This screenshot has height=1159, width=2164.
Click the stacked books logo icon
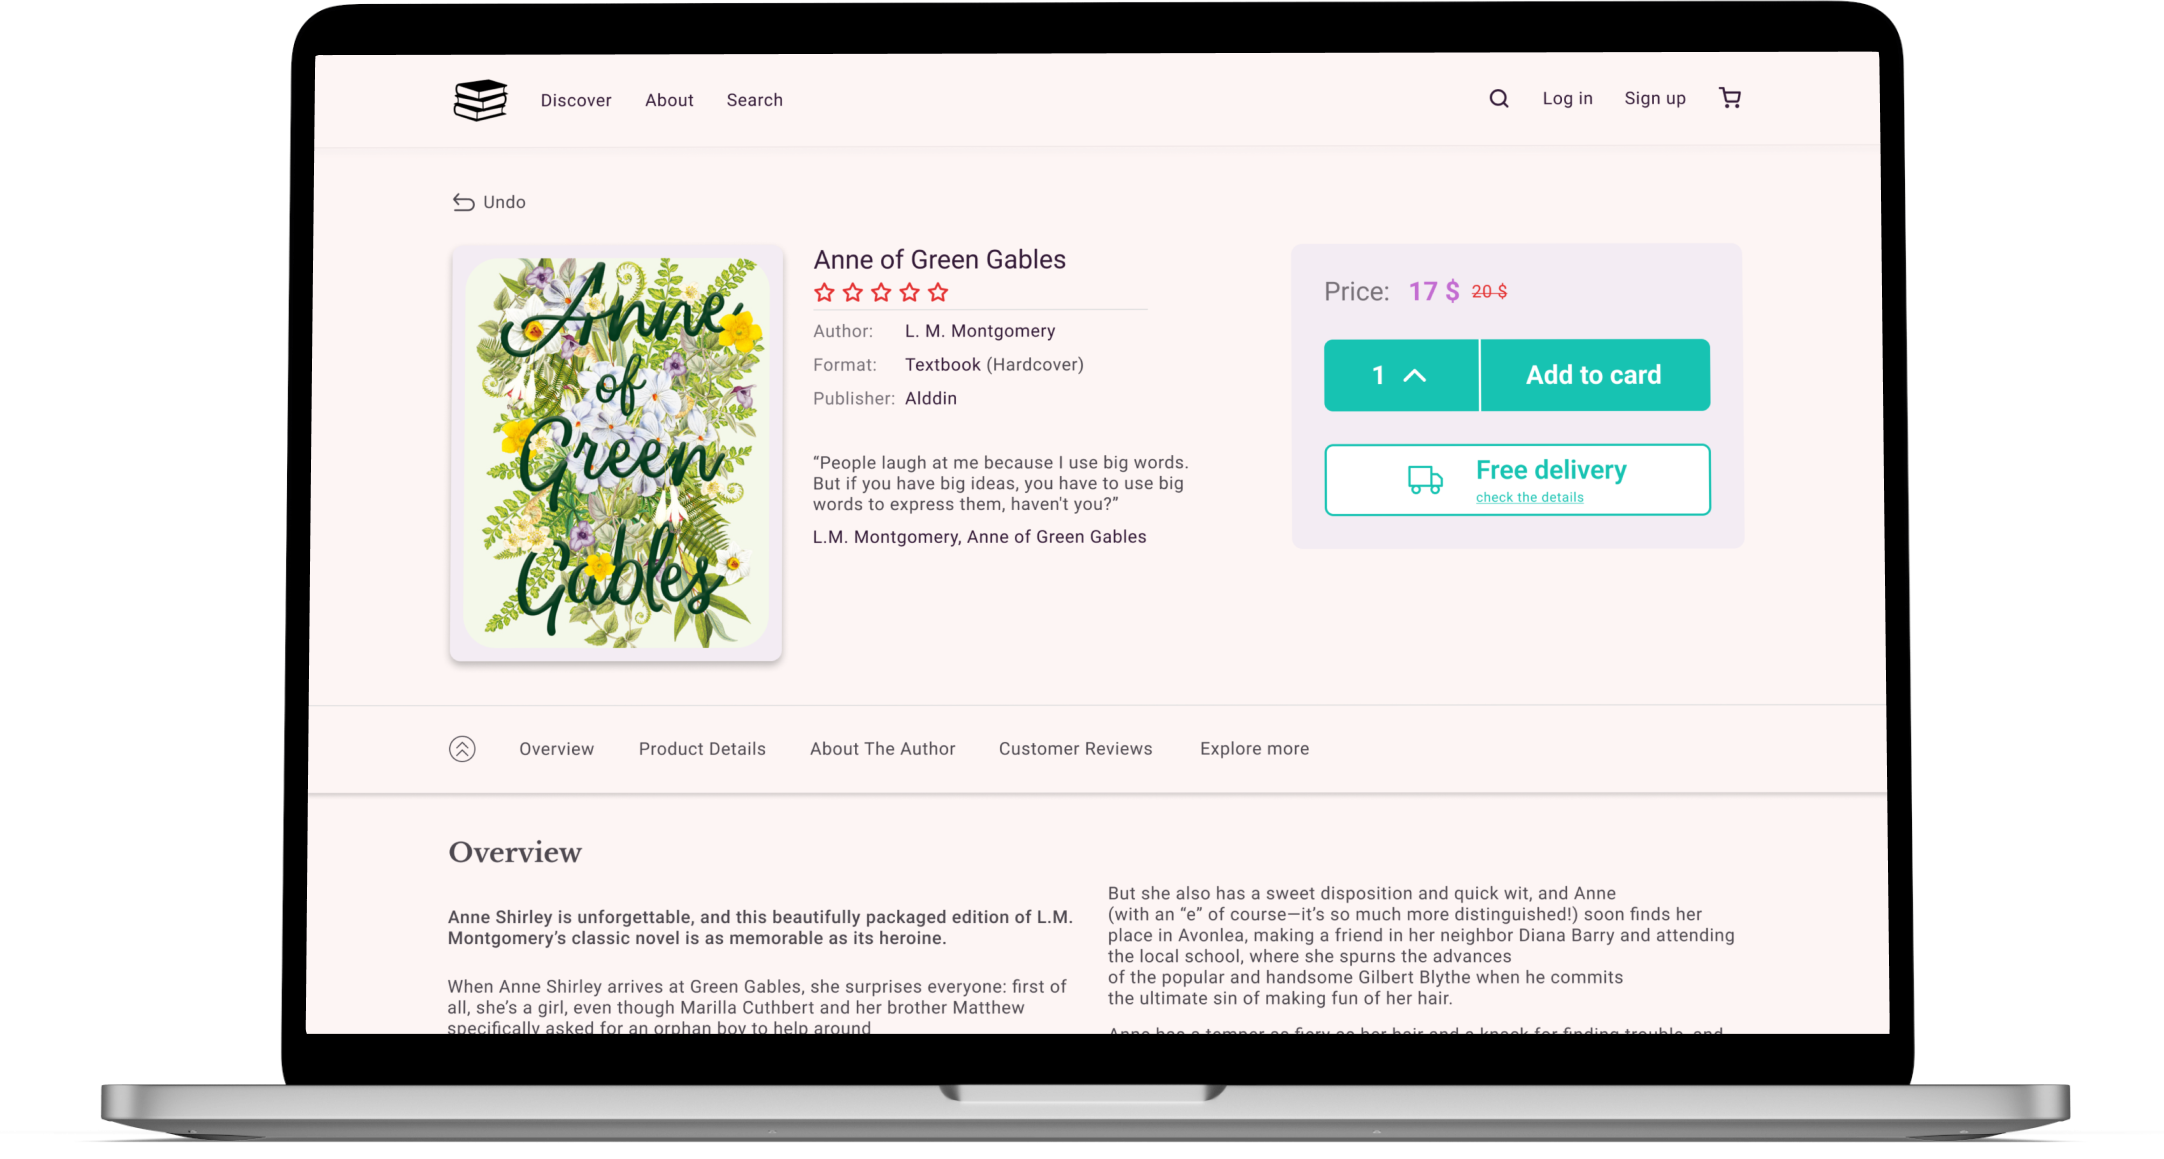(480, 100)
